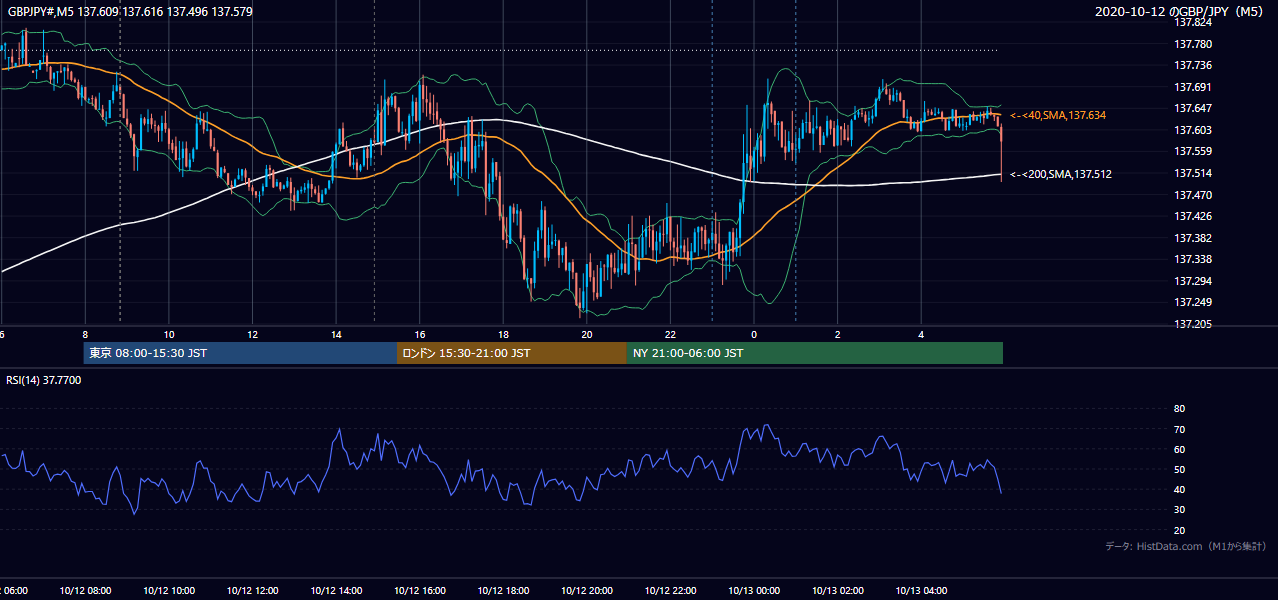Click the RSI axis value 70
Screen dimensions: 1278x600
coord(1179,429)
